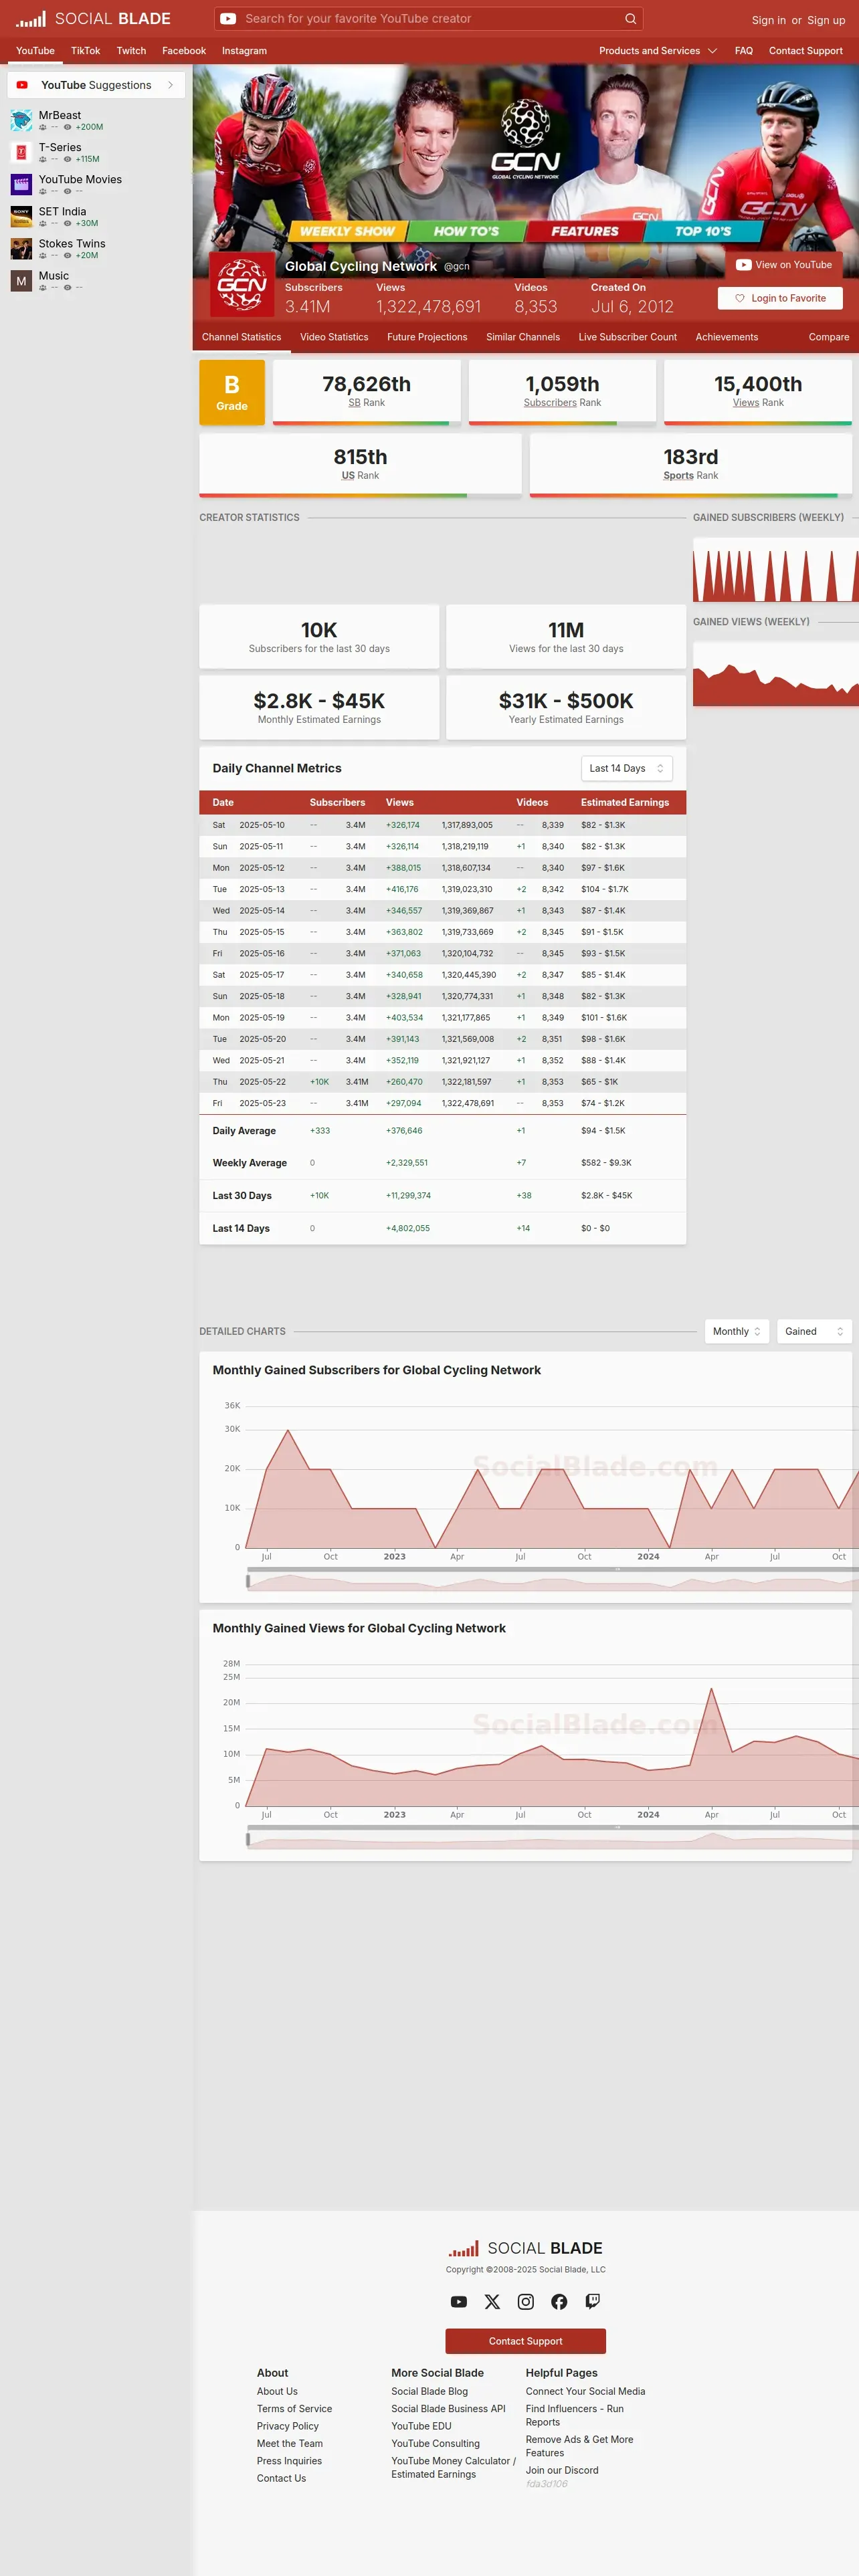This screenshot has width=859, height=2576.
Task: Open the footer Facebook icon
Action: click(559, 2301)
